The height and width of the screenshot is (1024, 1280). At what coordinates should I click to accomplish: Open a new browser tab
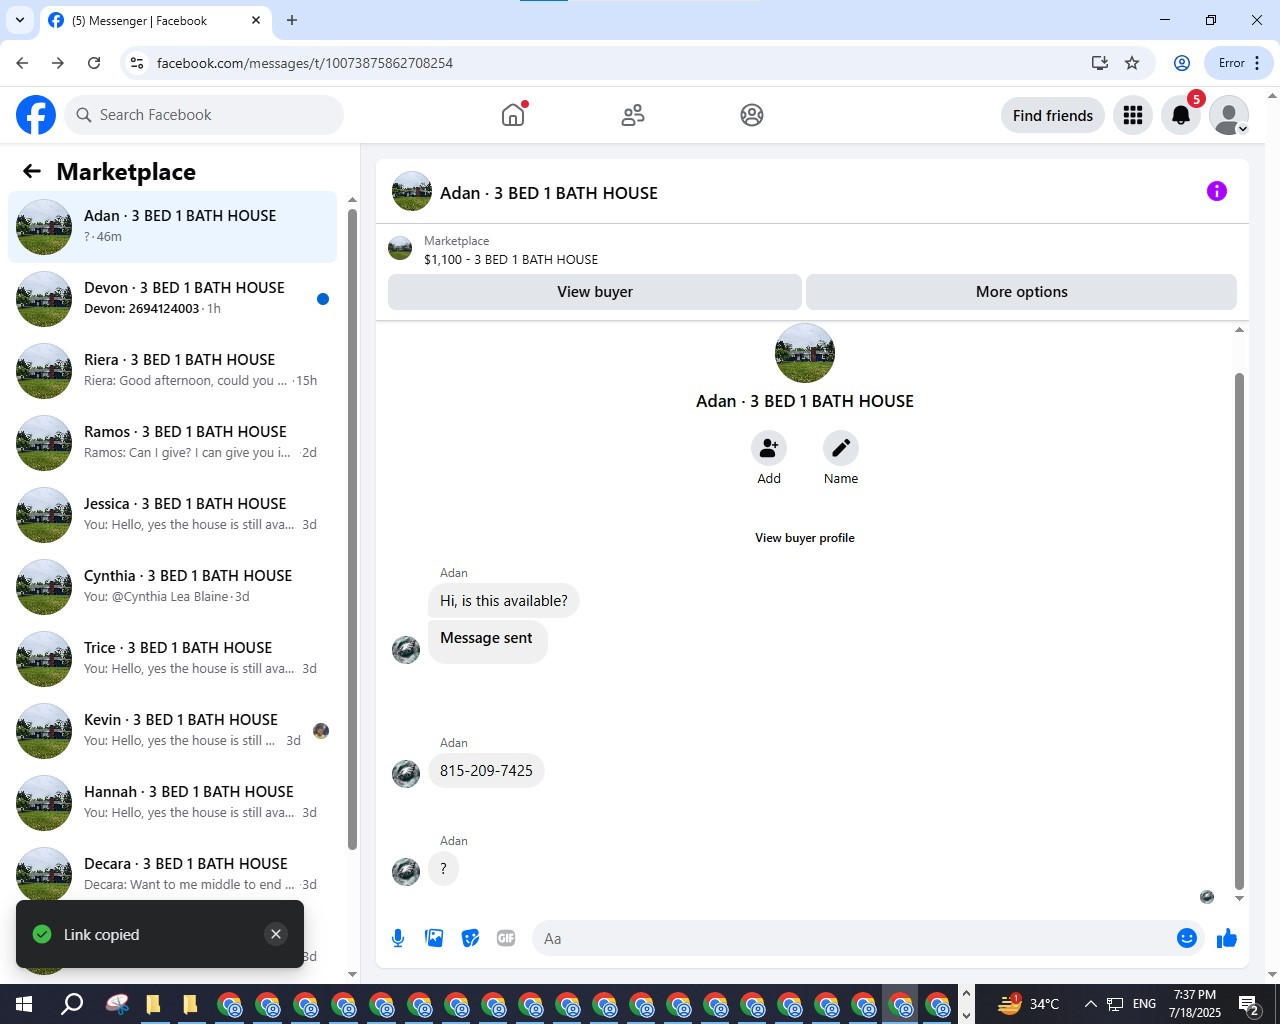click(x=292, y=20)
